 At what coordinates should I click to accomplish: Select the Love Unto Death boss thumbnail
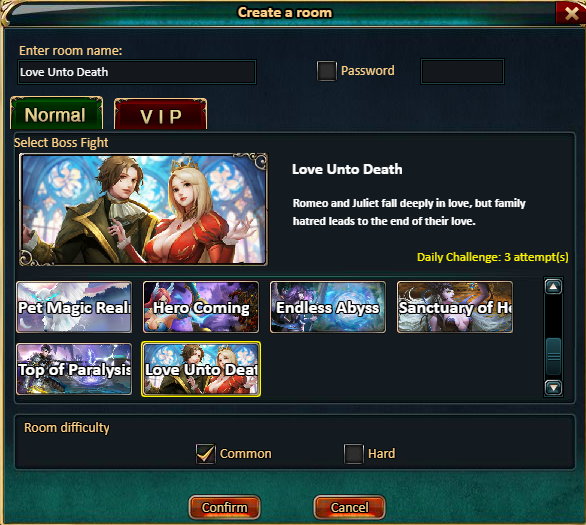pos(201,369)
